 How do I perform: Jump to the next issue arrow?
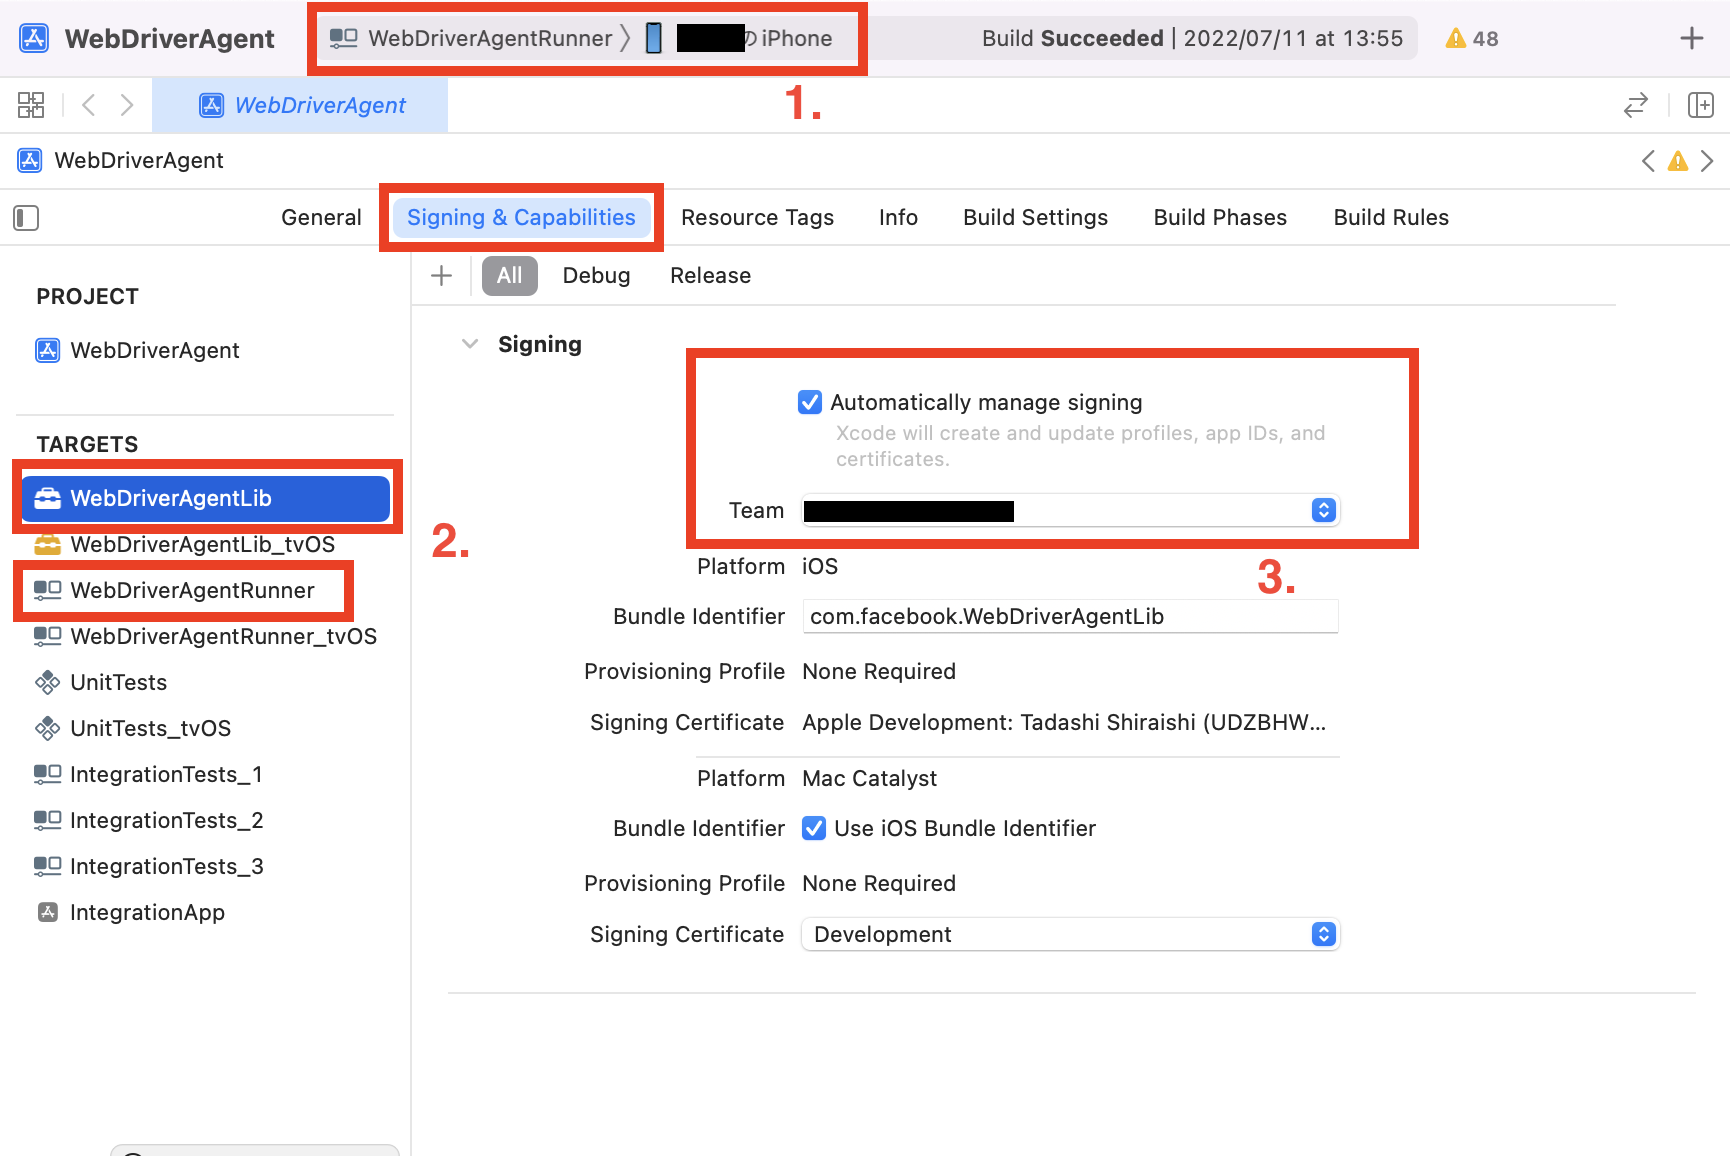point(1707,161)
